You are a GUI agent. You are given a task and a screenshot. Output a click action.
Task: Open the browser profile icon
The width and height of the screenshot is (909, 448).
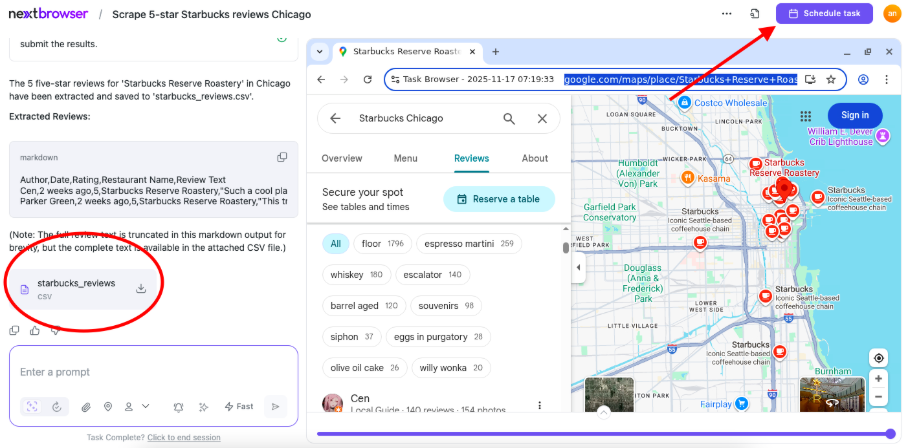pos(863,79)
